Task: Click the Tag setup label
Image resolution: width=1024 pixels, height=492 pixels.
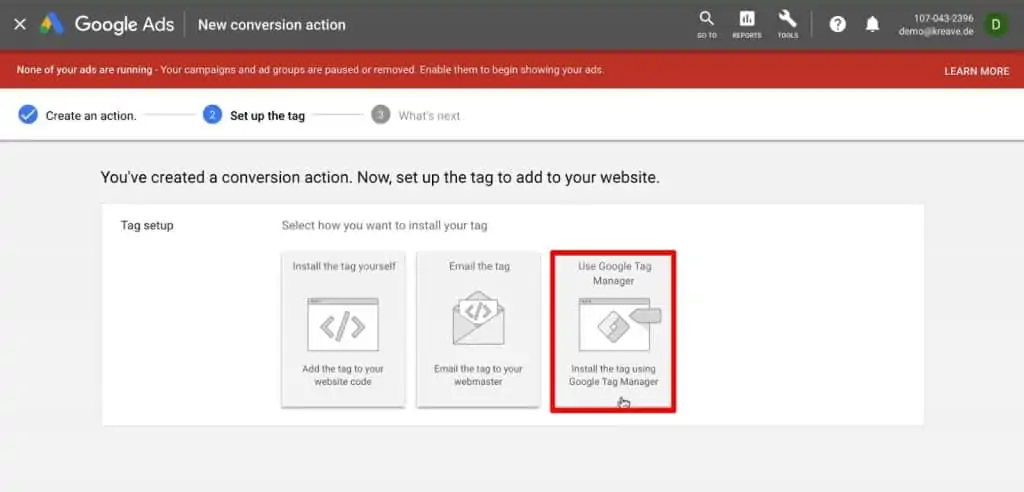Action: (147, 225)
